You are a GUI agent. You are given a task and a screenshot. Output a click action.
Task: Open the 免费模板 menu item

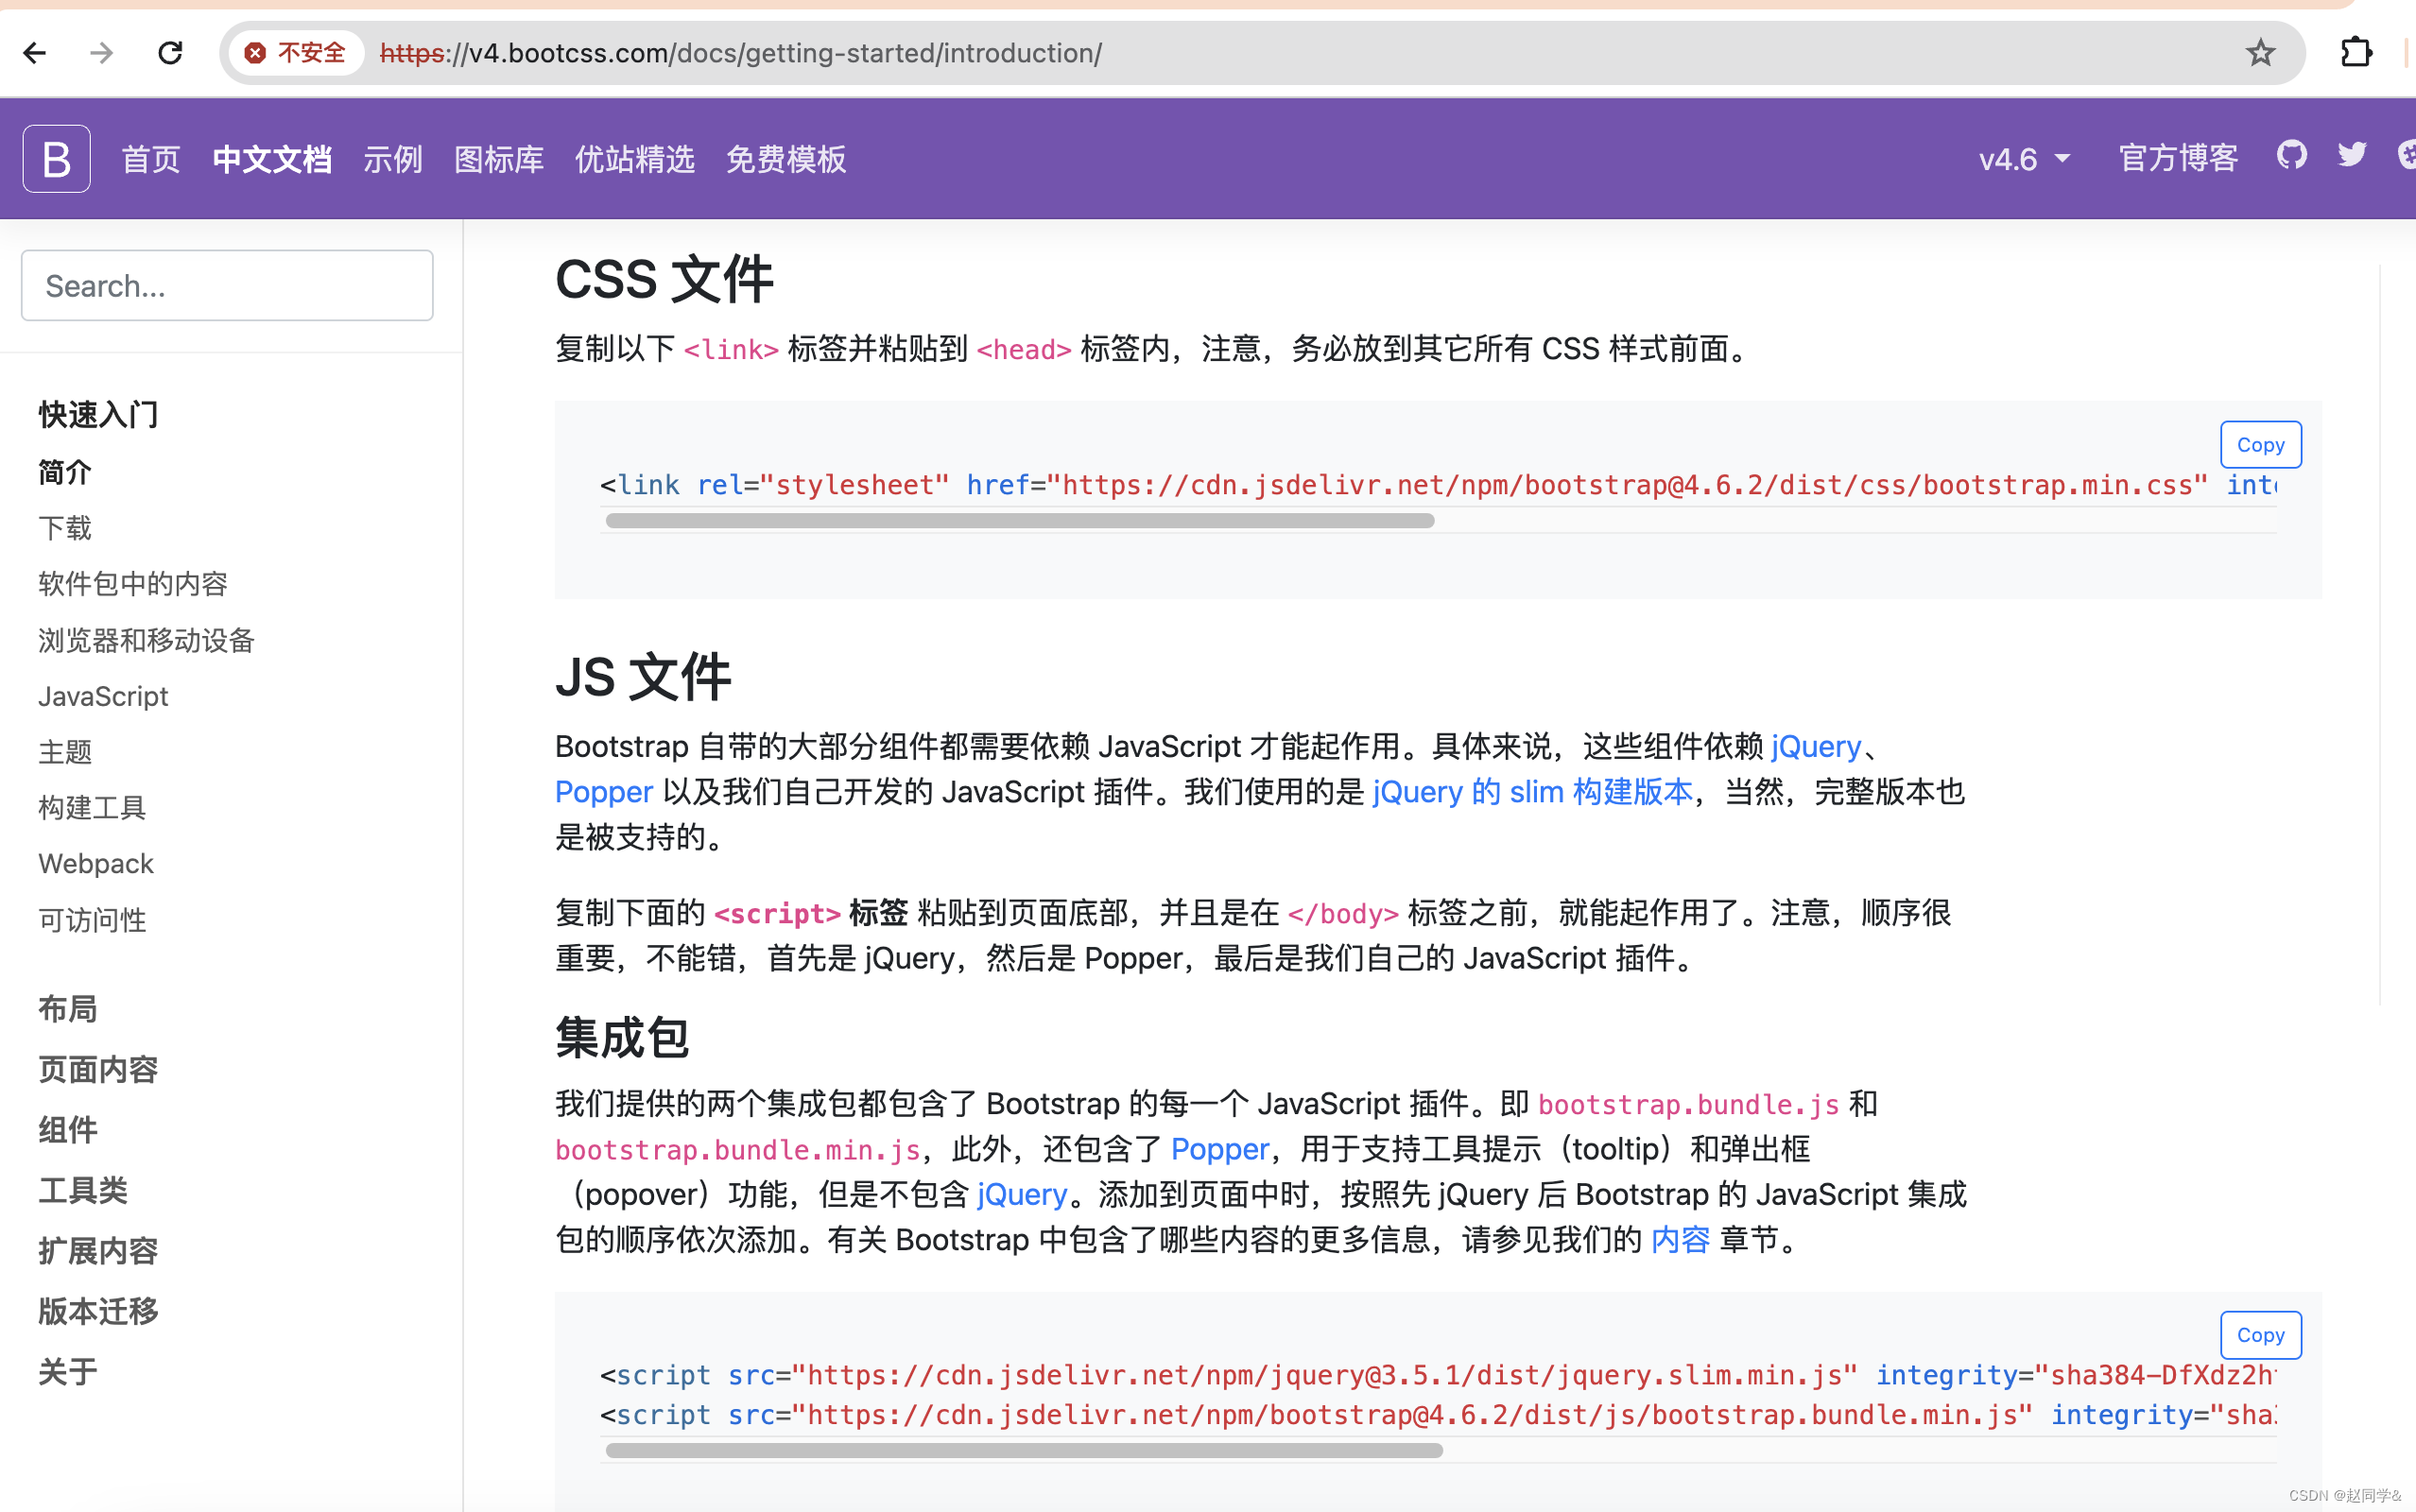click(x=786, y=160)
